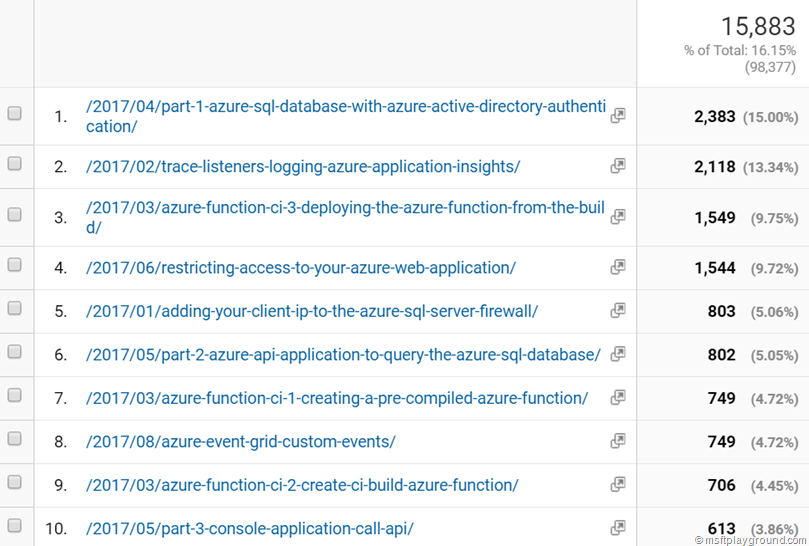Select the pageviews value 2,118
The height and width of the screenshot is (546, 809).
tap(715, 167)
